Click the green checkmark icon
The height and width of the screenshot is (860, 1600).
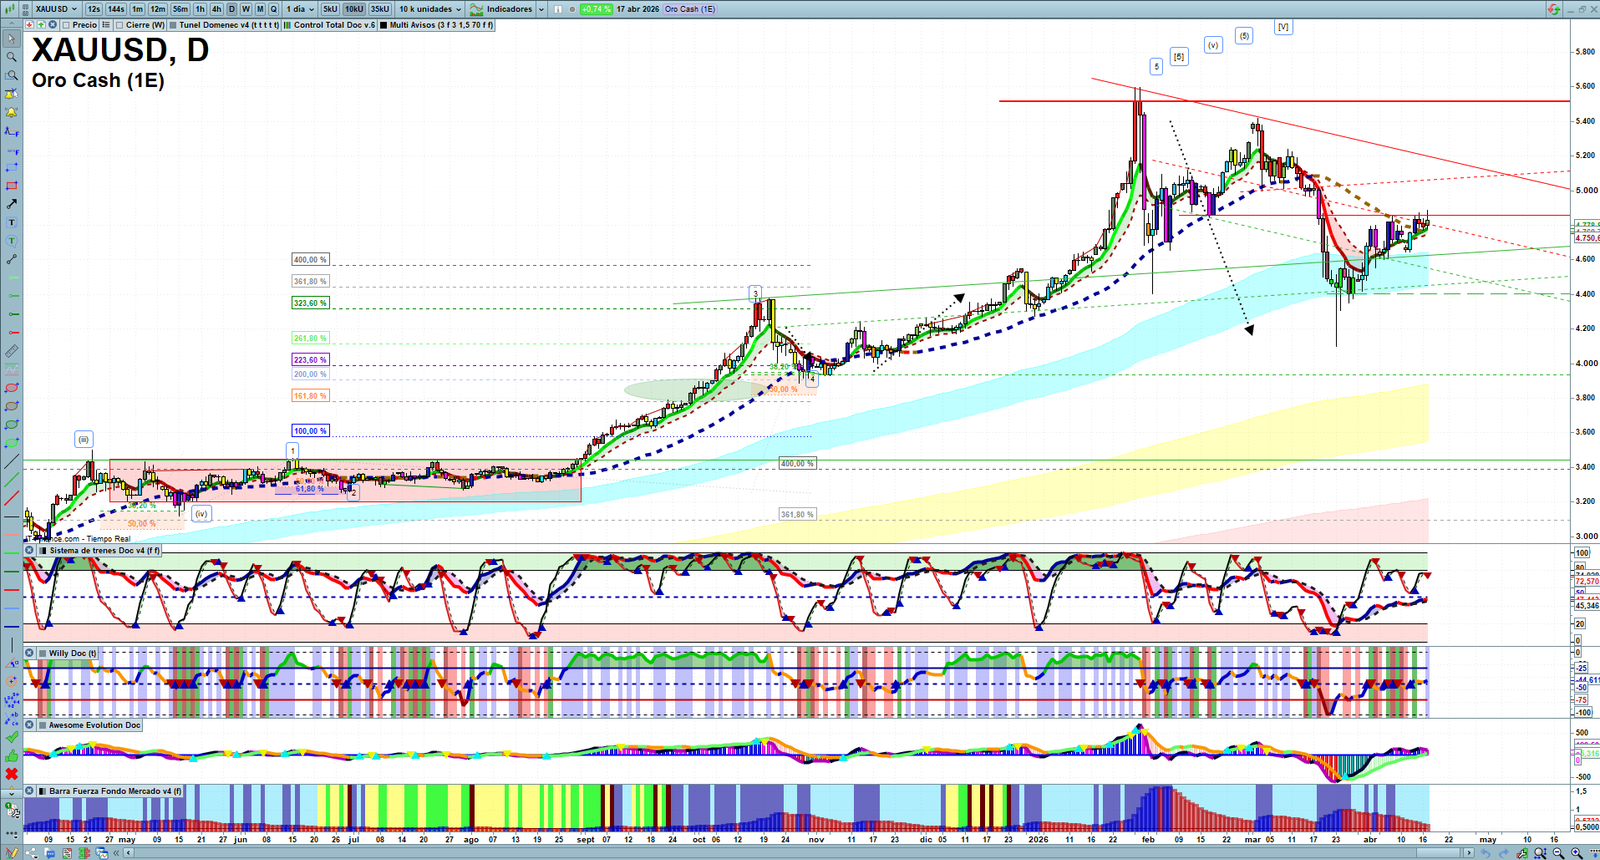click(x=12, y=737)
